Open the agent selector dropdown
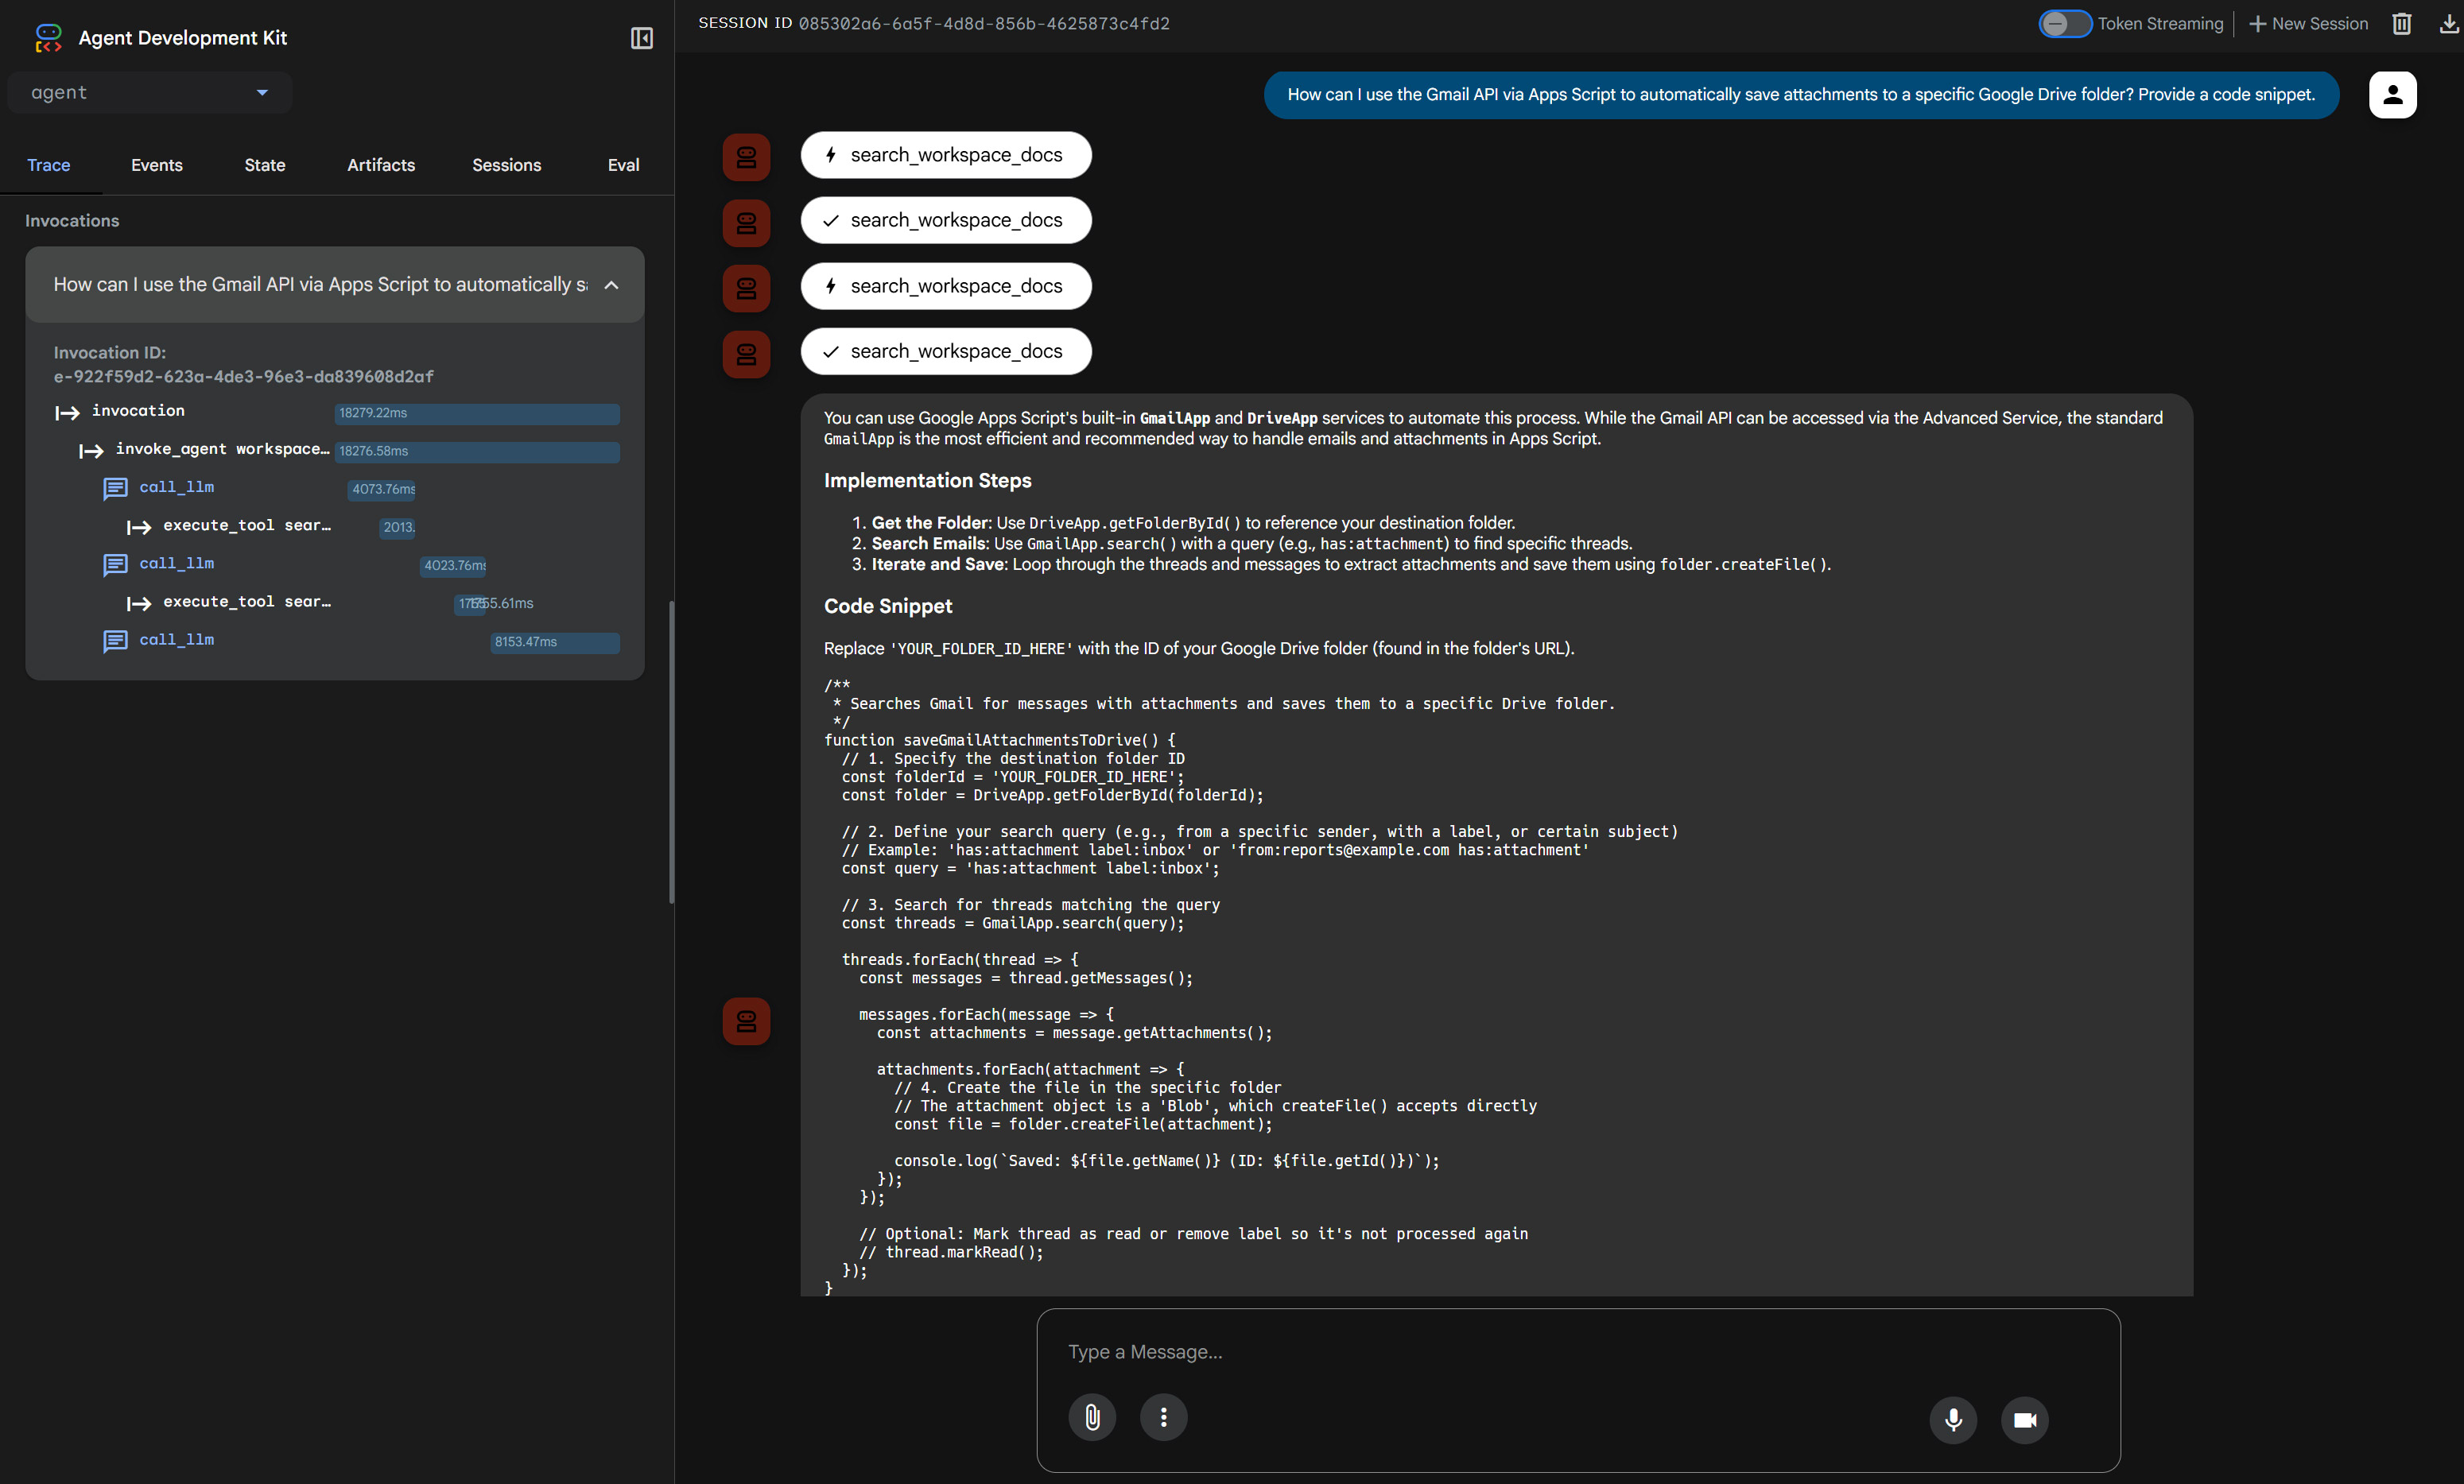2464x1484 pixels. click(x=150, y=92)
